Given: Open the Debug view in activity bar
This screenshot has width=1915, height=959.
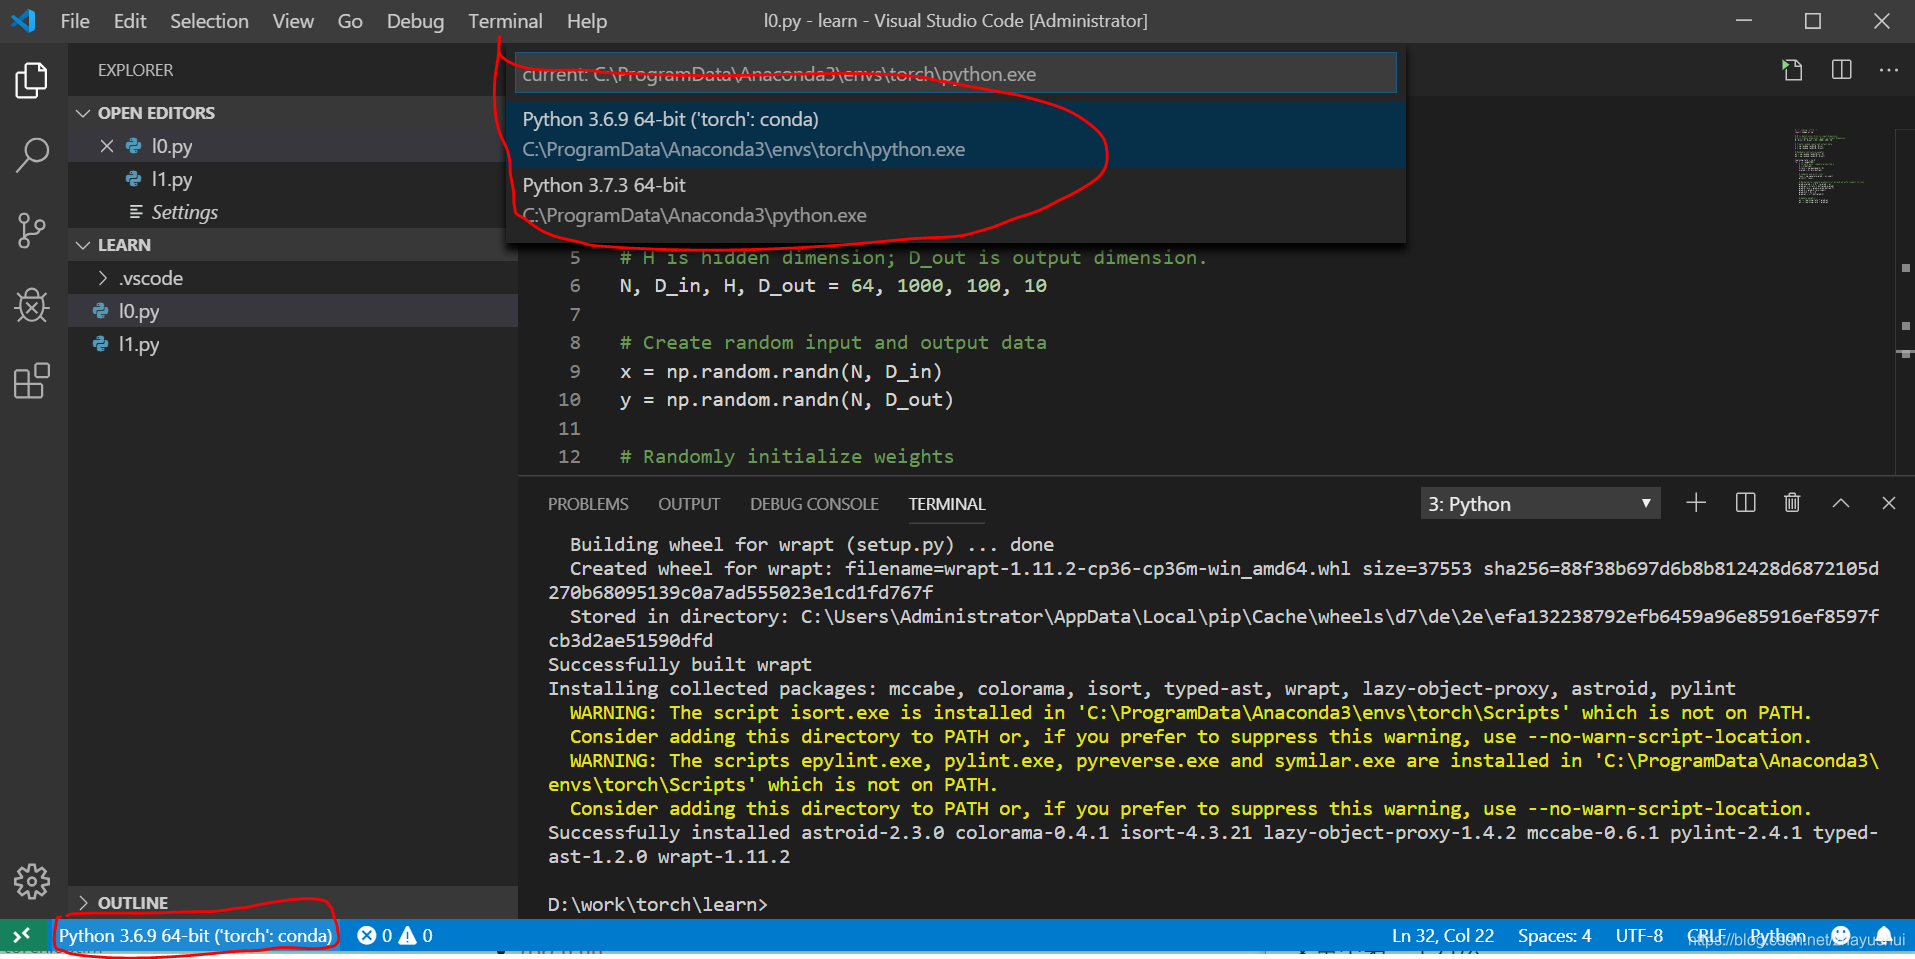Looking at the screenshot, I should (x=32, y=305).
